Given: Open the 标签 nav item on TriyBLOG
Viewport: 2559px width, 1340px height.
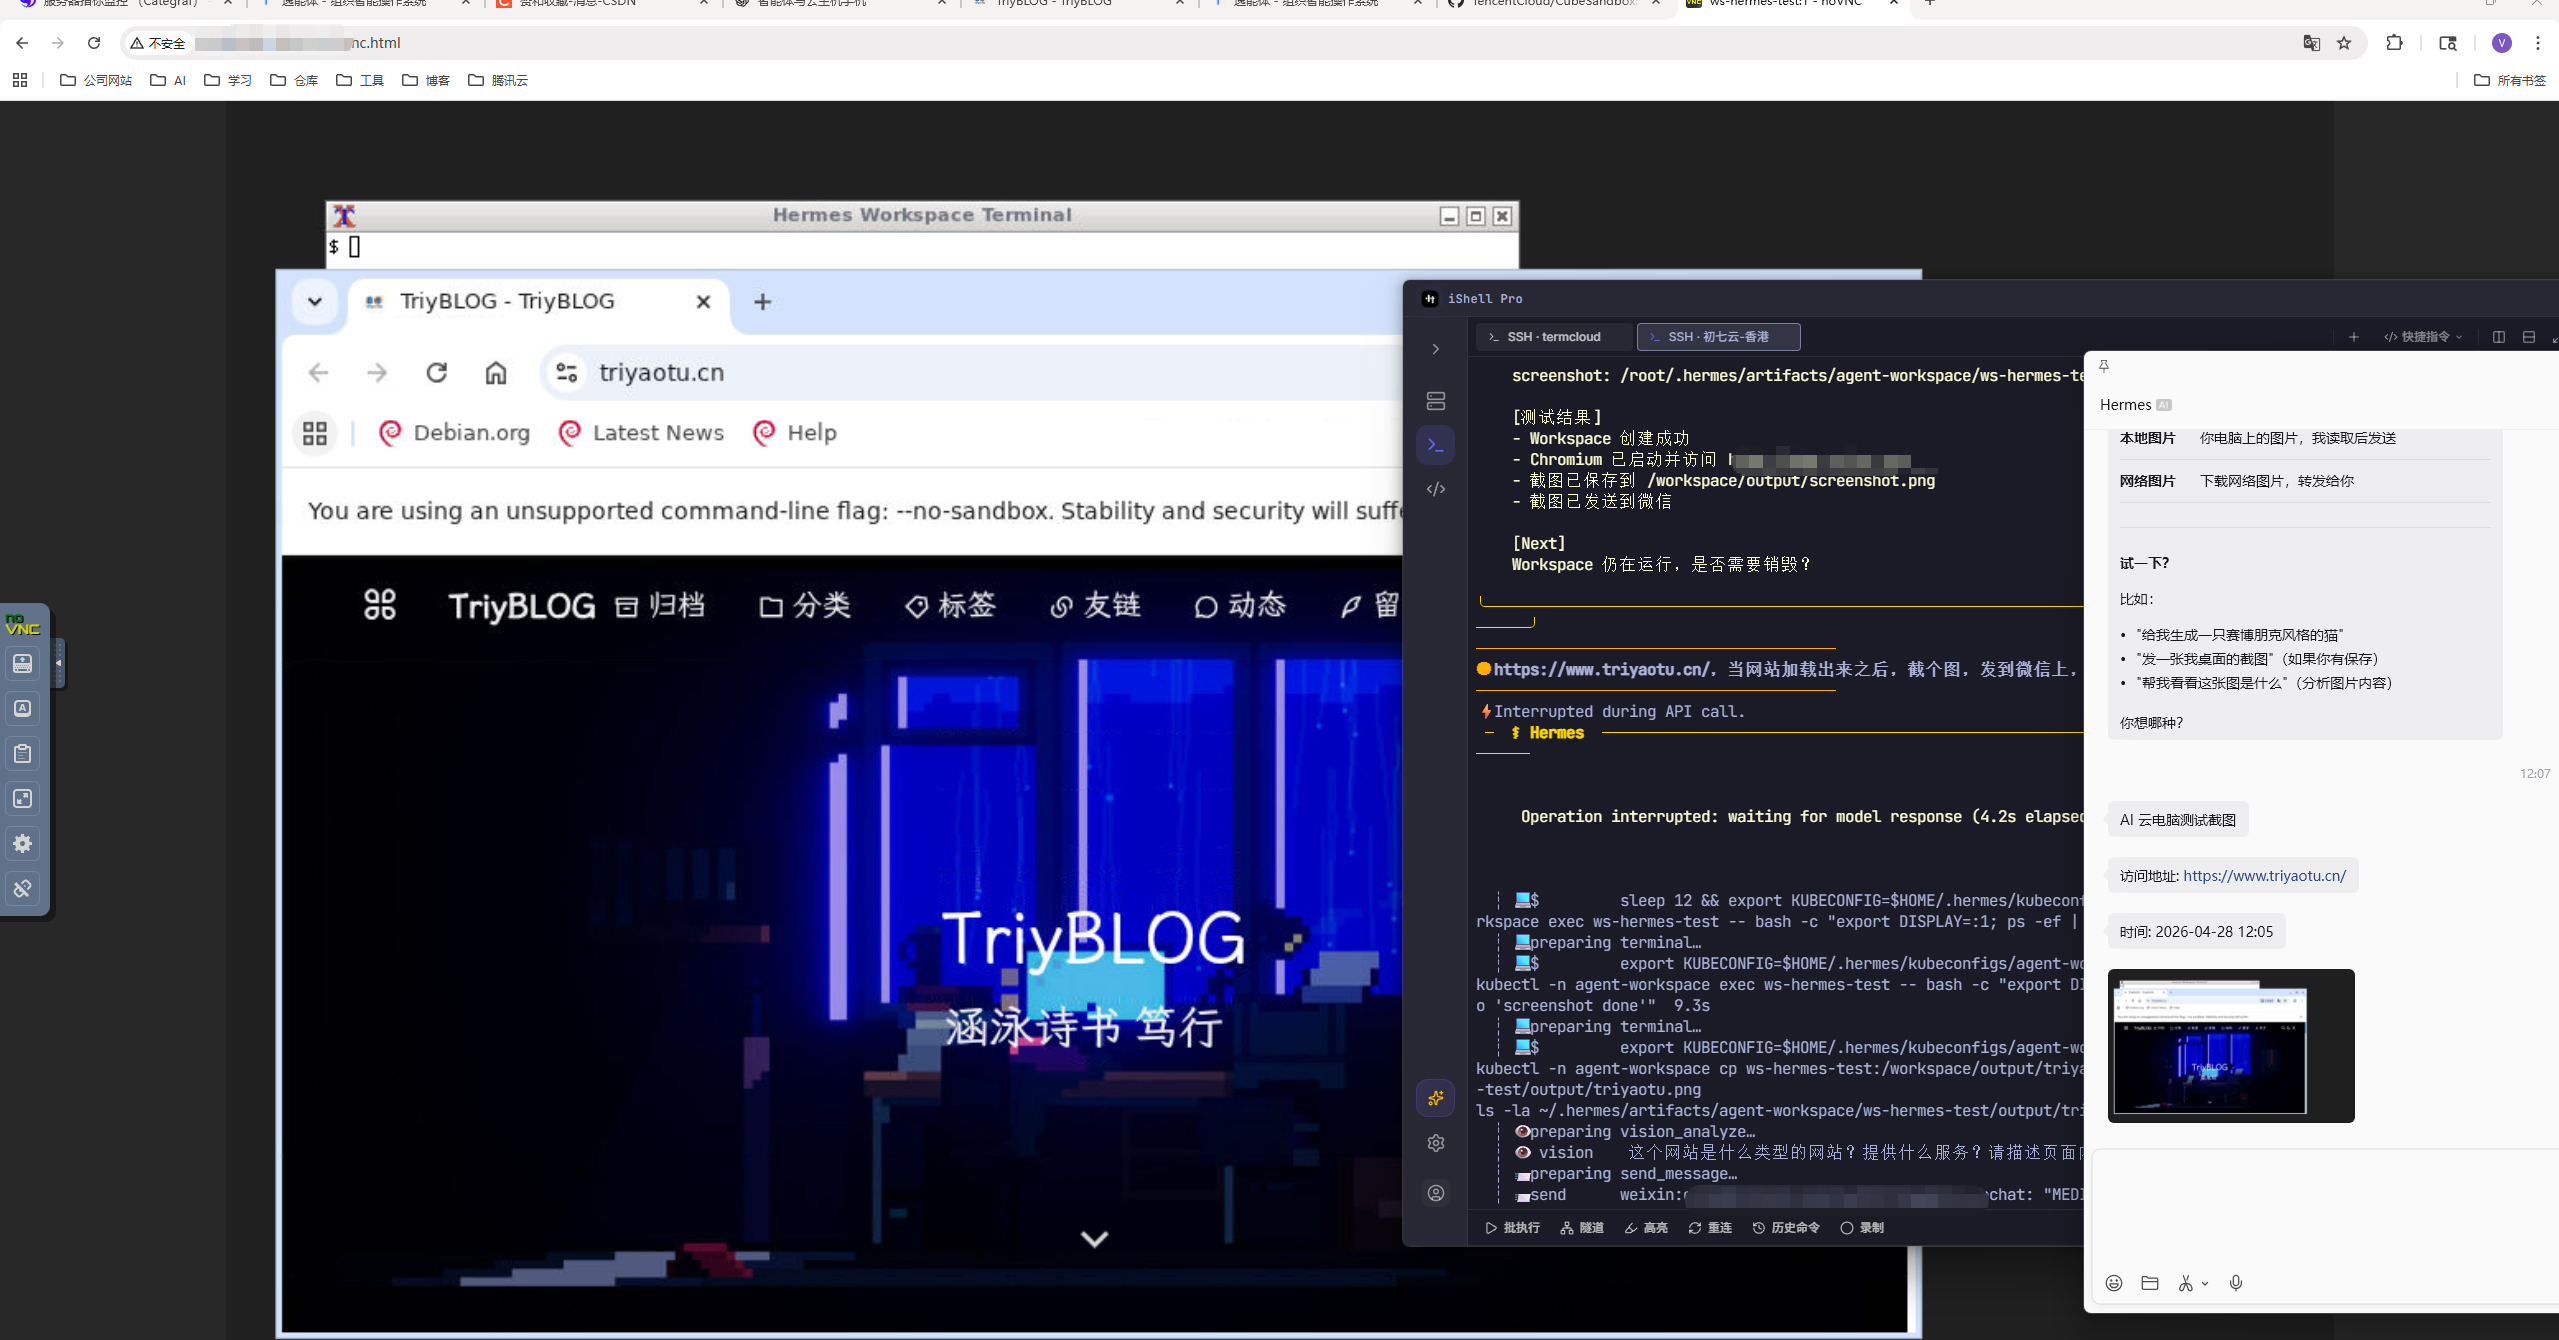Looking at the screenshot, I should [950, 605].
